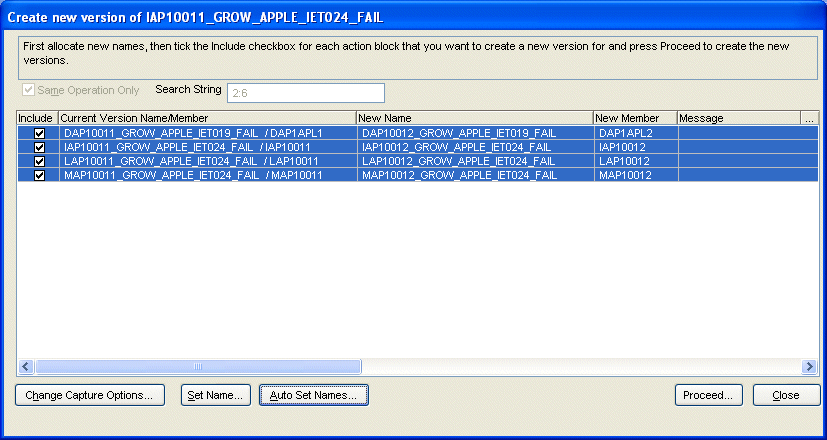
Task: Close the dialog with Close button
Action: point(786,395)
